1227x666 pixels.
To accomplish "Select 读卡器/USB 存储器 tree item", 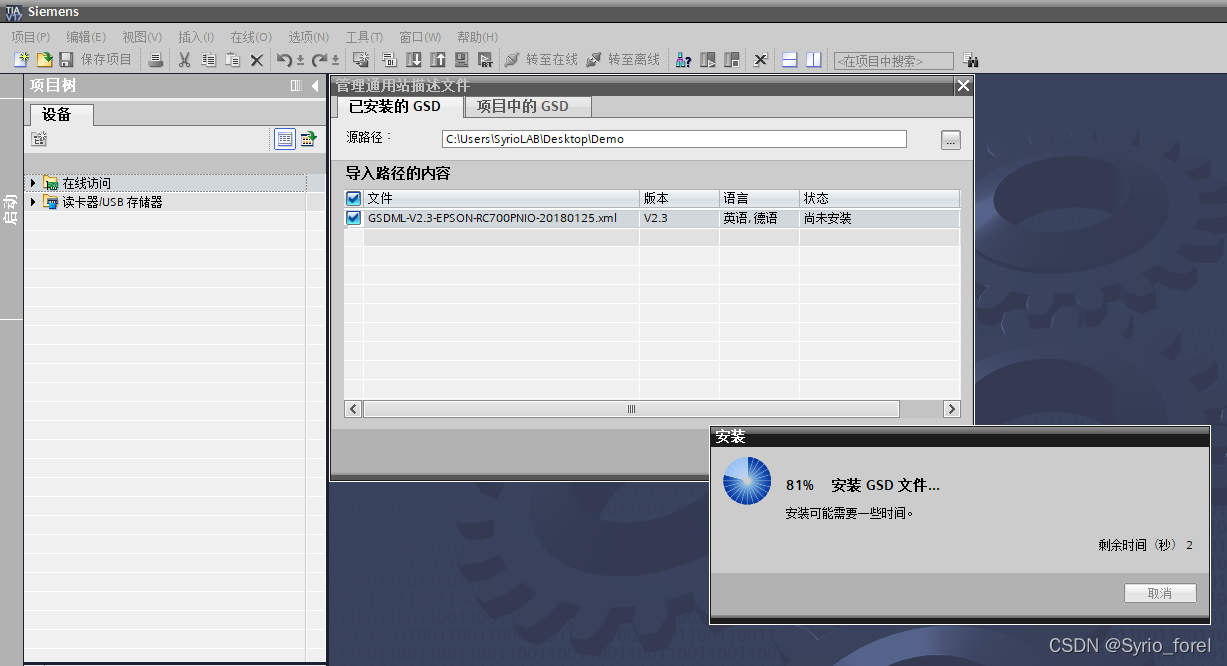I will pyautogui.click(x=112, y=202).
